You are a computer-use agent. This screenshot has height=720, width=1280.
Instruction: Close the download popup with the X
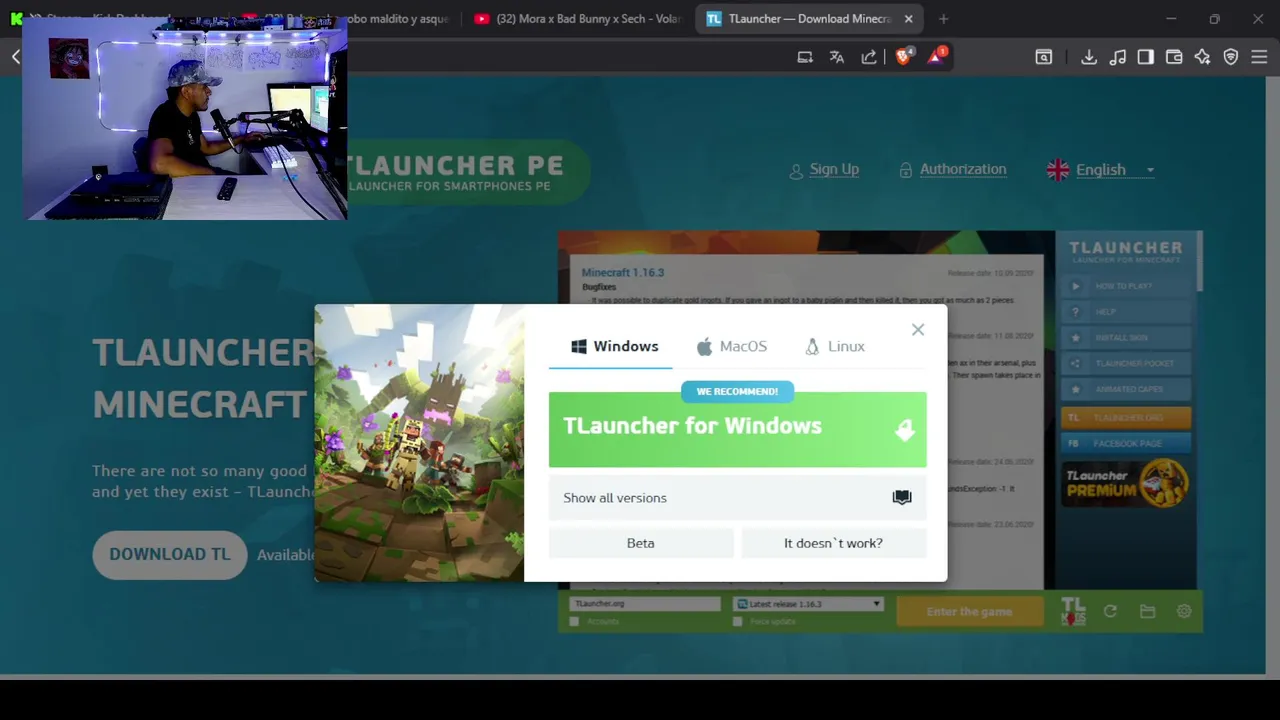pos(918,330)
